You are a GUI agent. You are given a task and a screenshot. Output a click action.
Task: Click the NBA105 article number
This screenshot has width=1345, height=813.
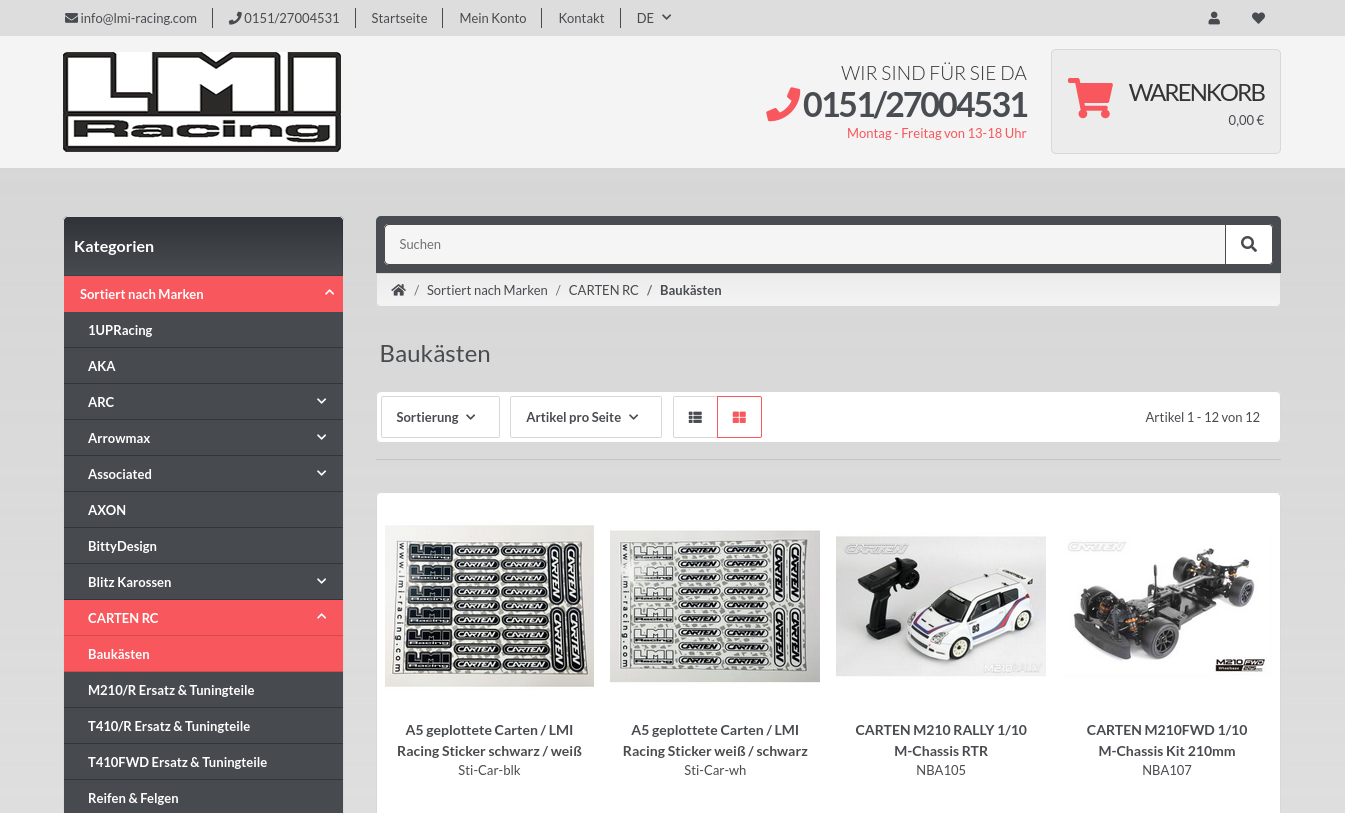941,770
